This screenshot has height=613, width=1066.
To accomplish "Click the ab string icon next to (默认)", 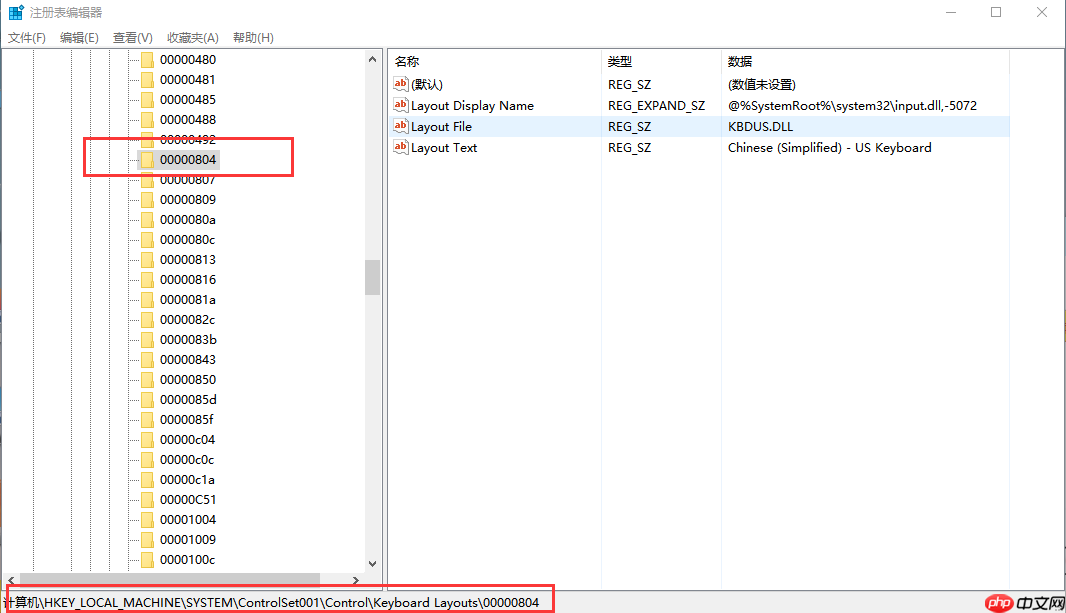I will coord(399,84).
